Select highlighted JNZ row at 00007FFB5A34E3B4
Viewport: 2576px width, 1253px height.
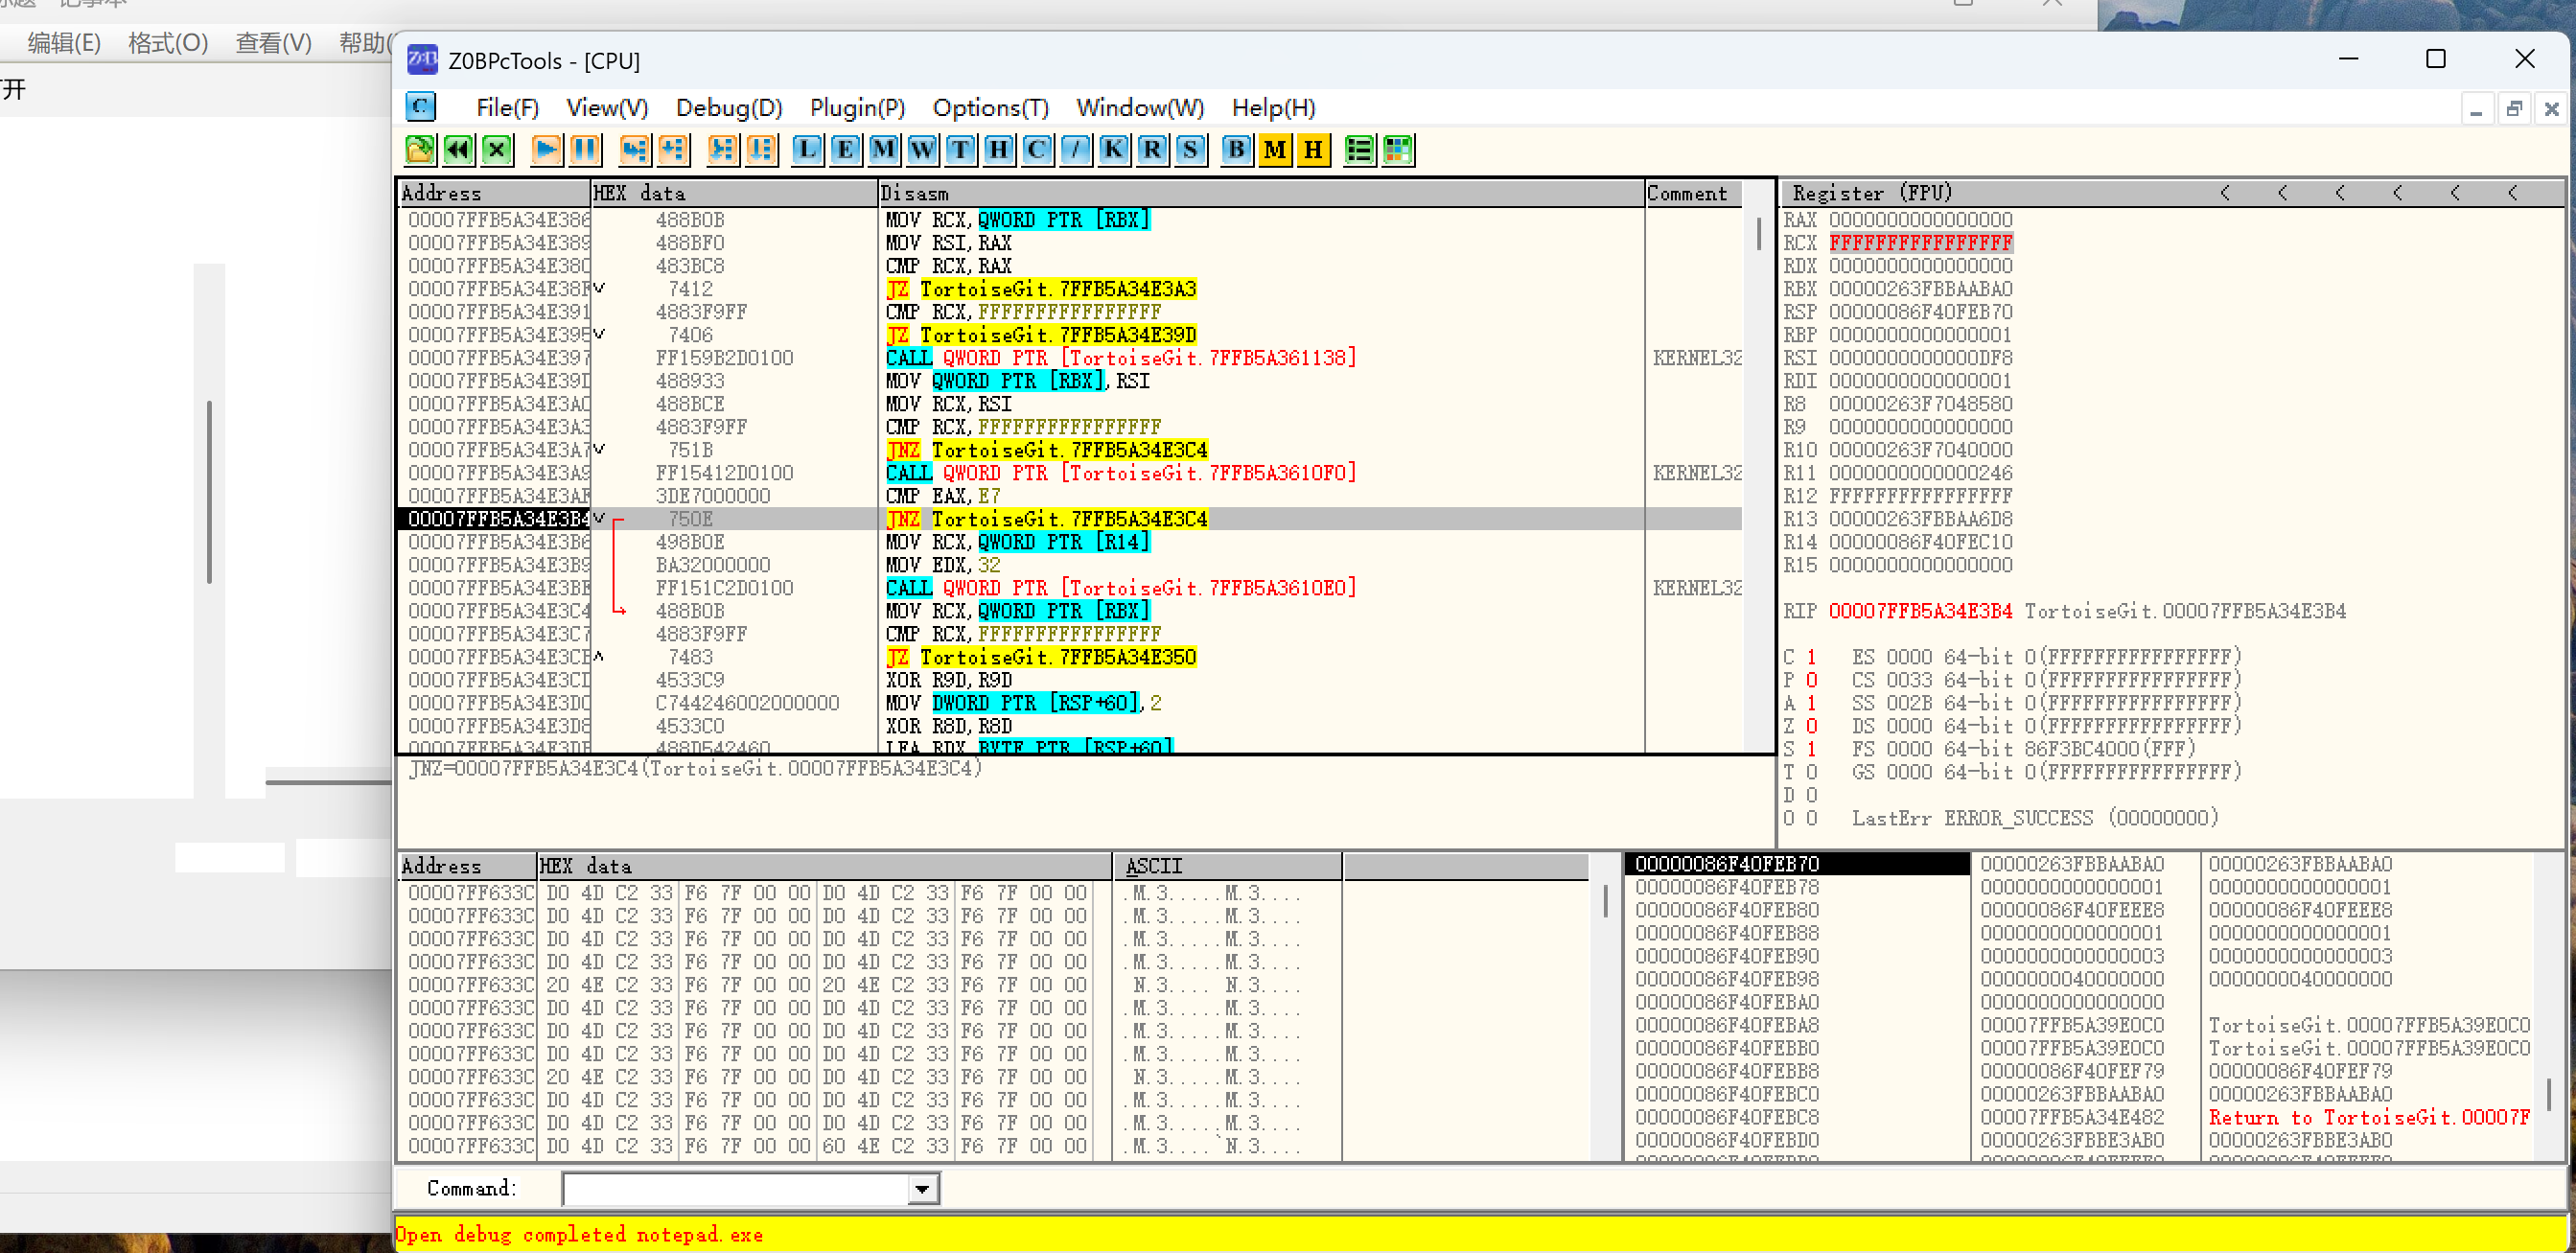tap(1070, 519)
